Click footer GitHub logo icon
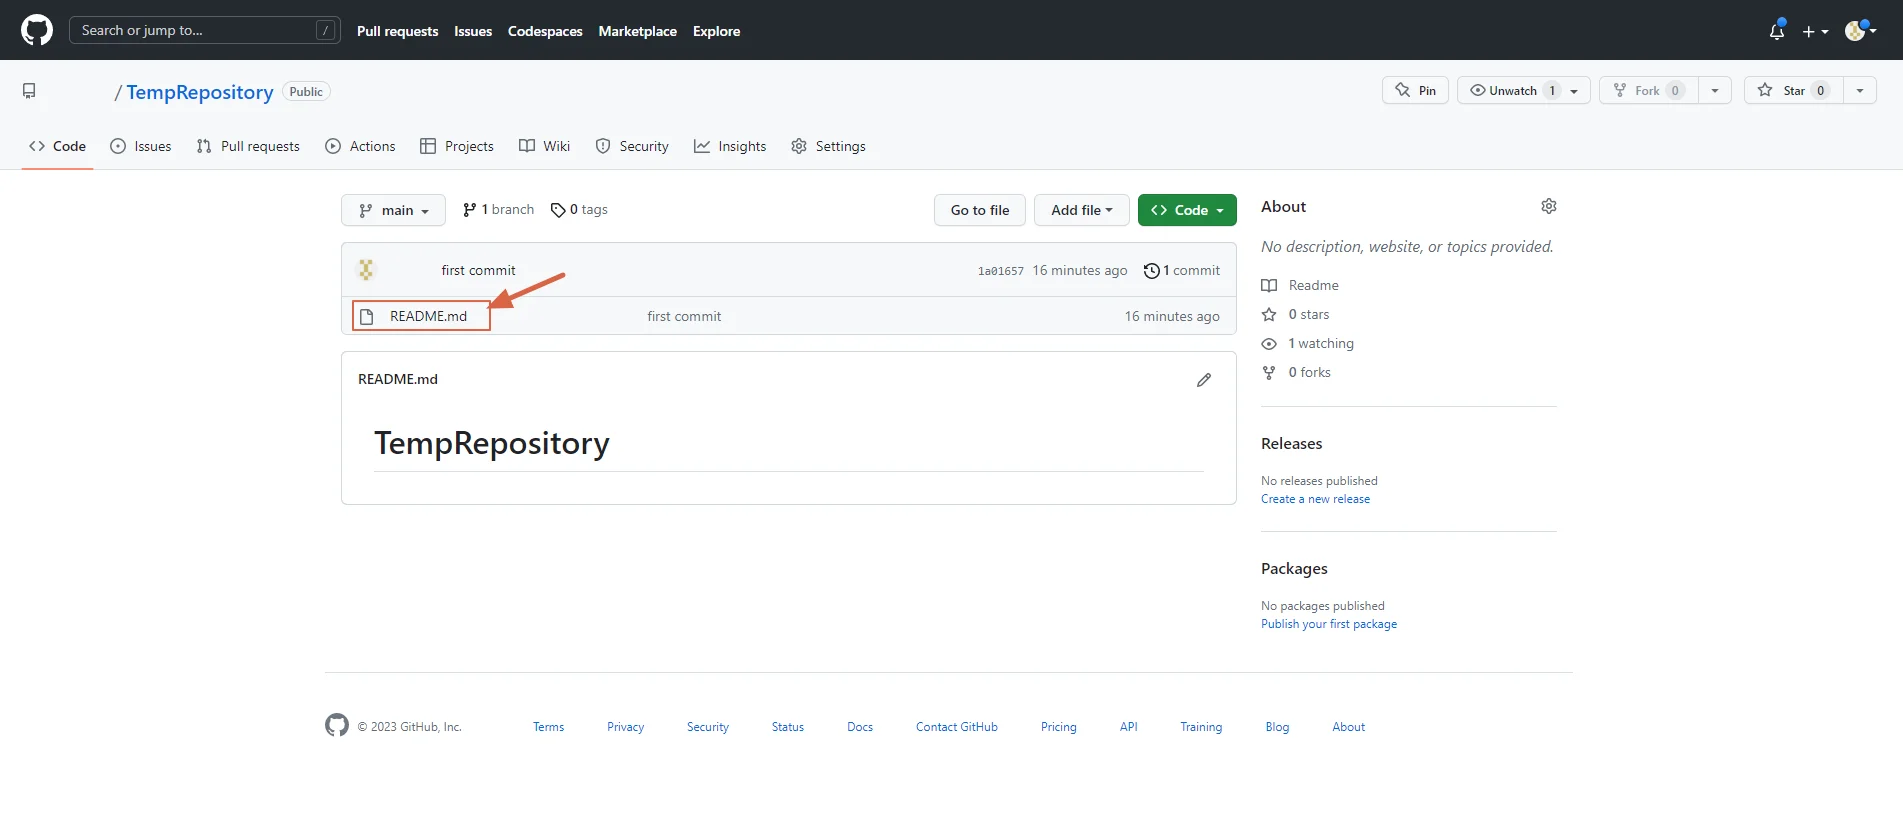 click(337, 725)
